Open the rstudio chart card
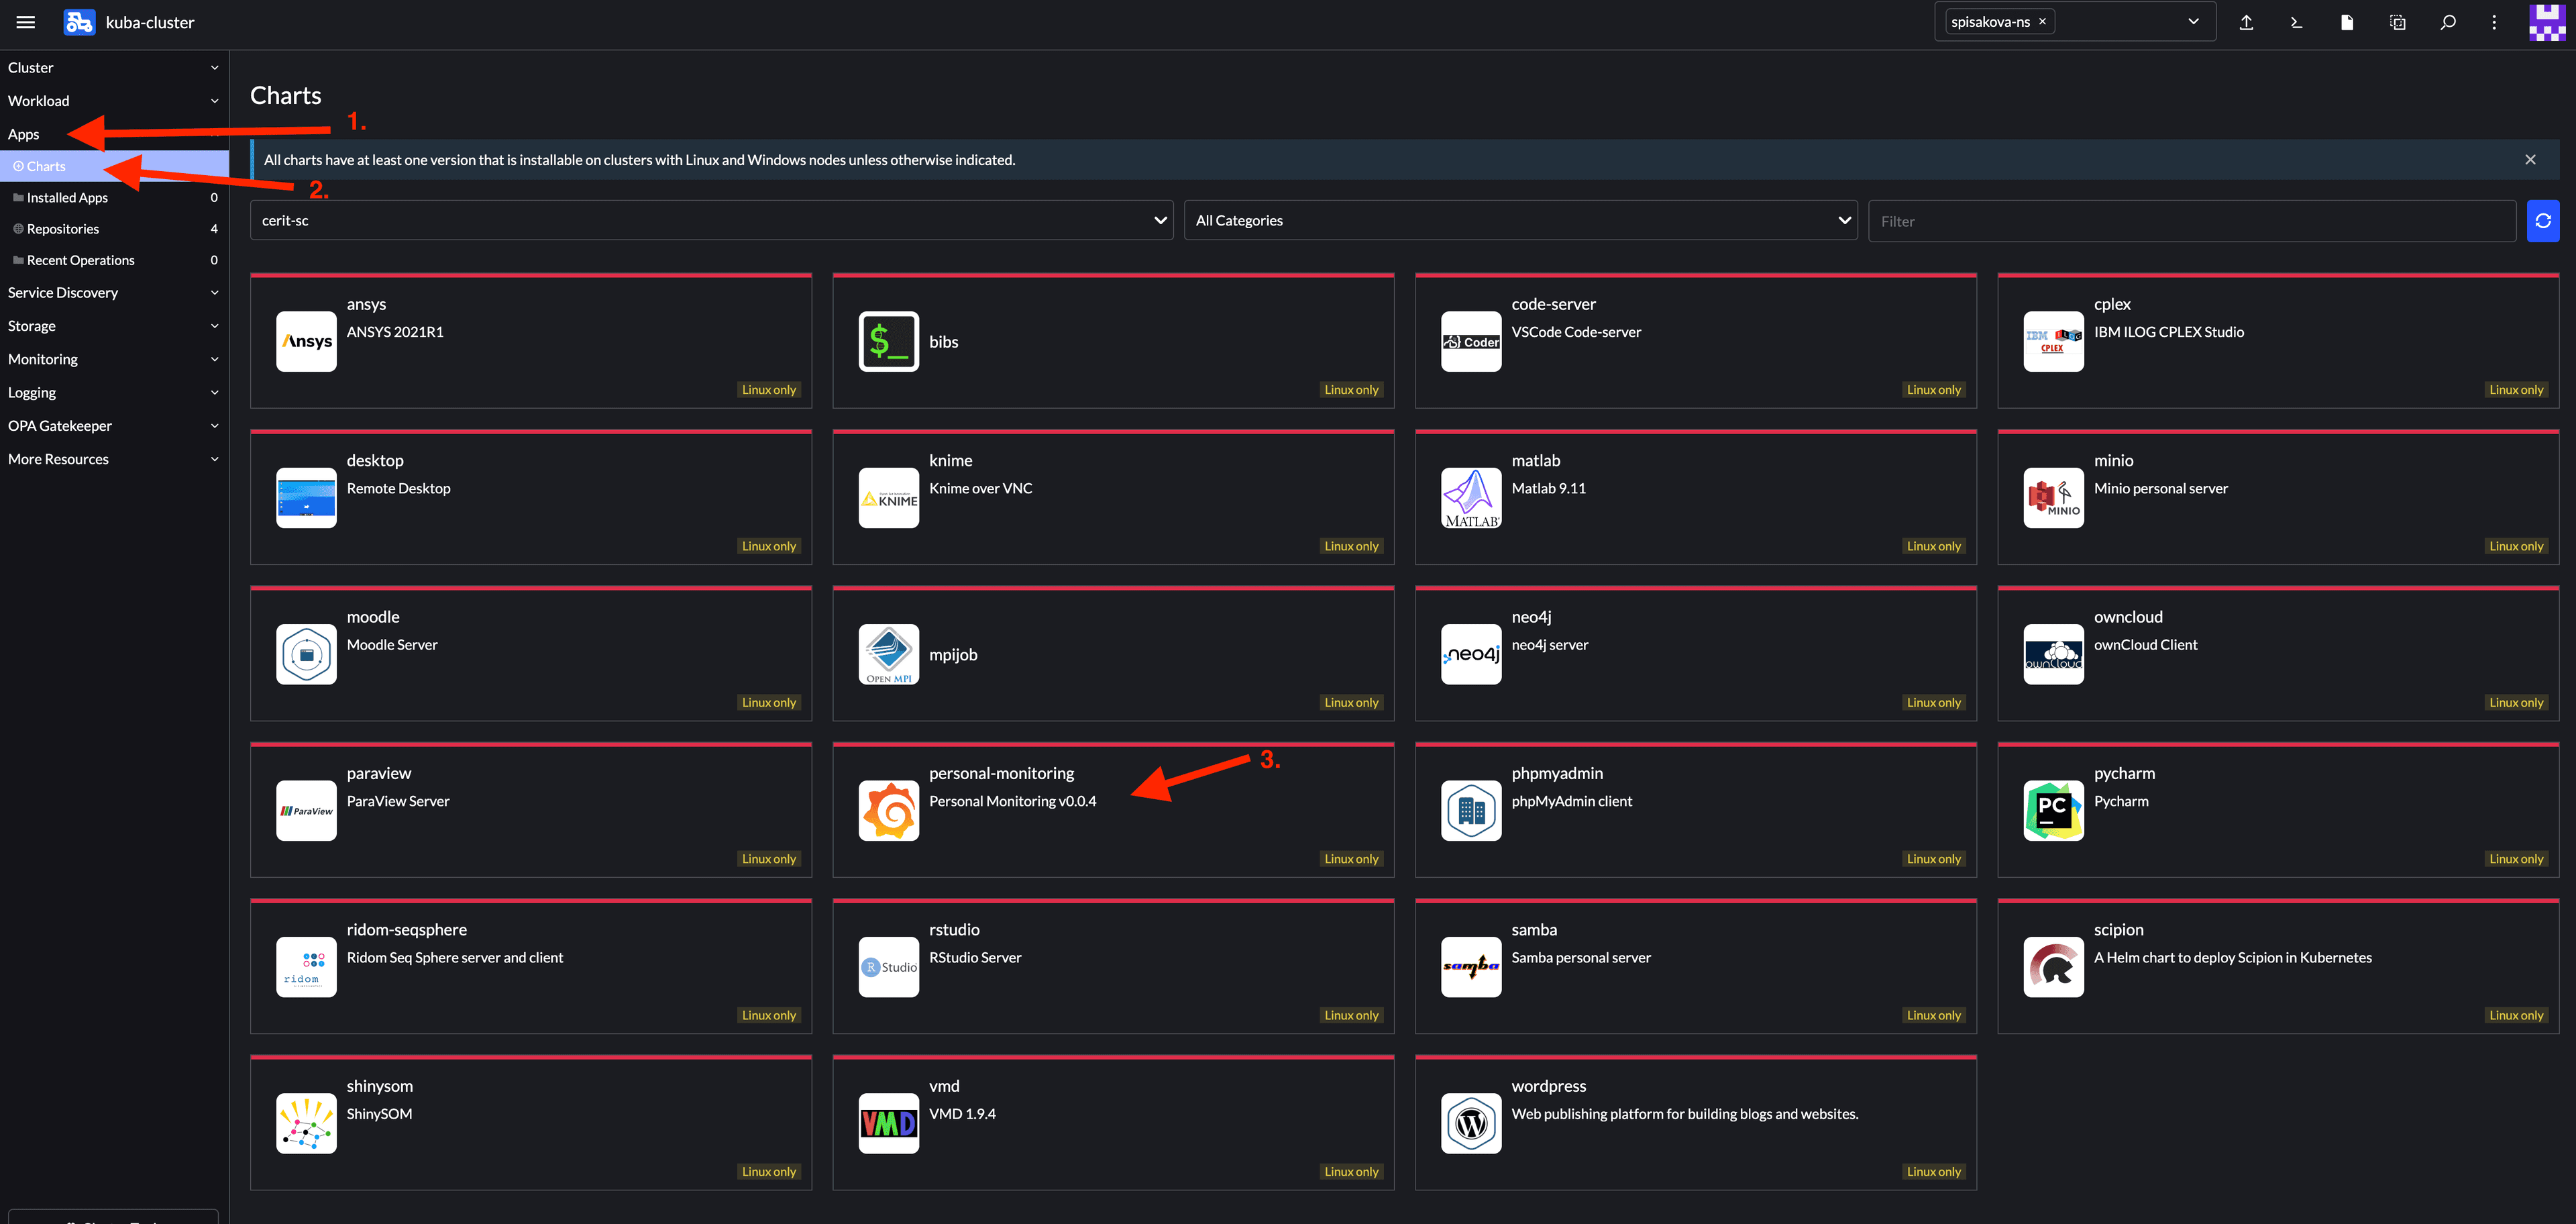Image resolution: width=2576 pixels, height=1224 pixels. [1112, 966]
